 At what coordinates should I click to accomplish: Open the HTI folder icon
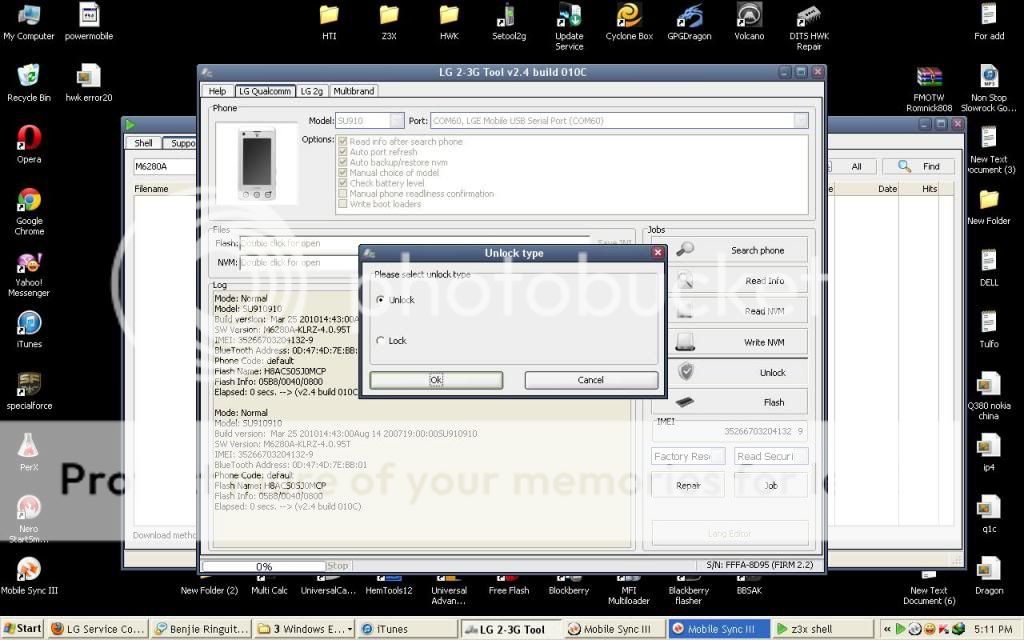tap(329, 23)
